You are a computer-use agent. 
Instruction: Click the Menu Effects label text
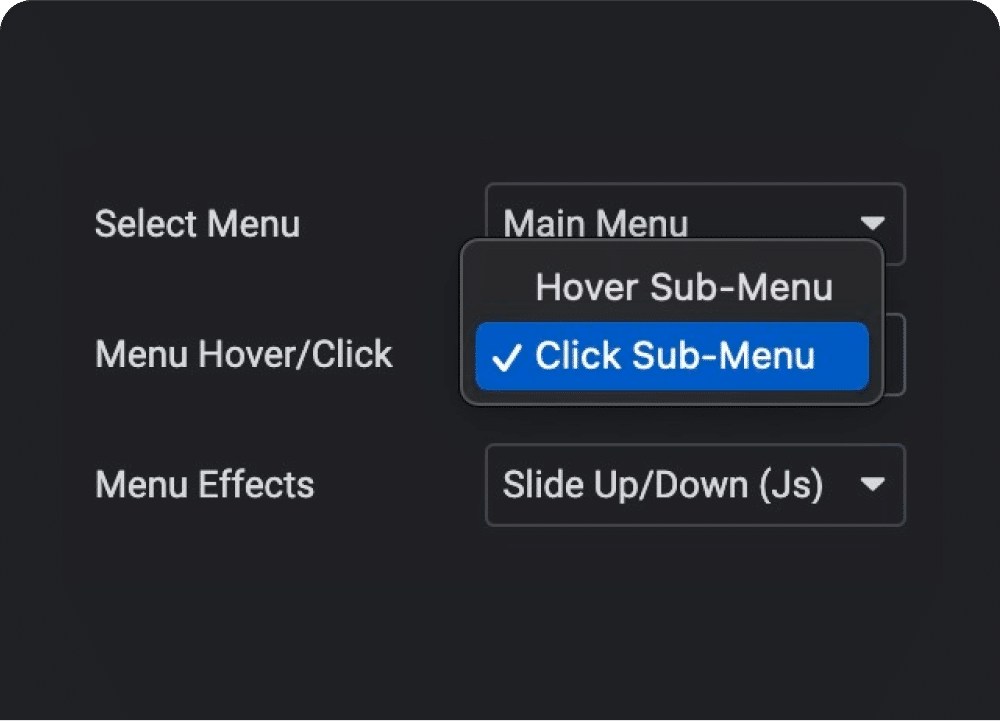[205, 484]
